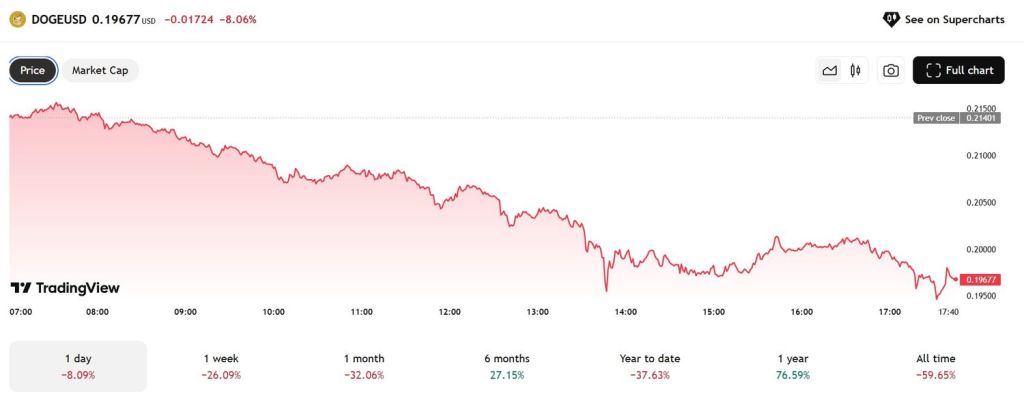
Task: Select the 1 day time range
Action: (x=77, y=366)
